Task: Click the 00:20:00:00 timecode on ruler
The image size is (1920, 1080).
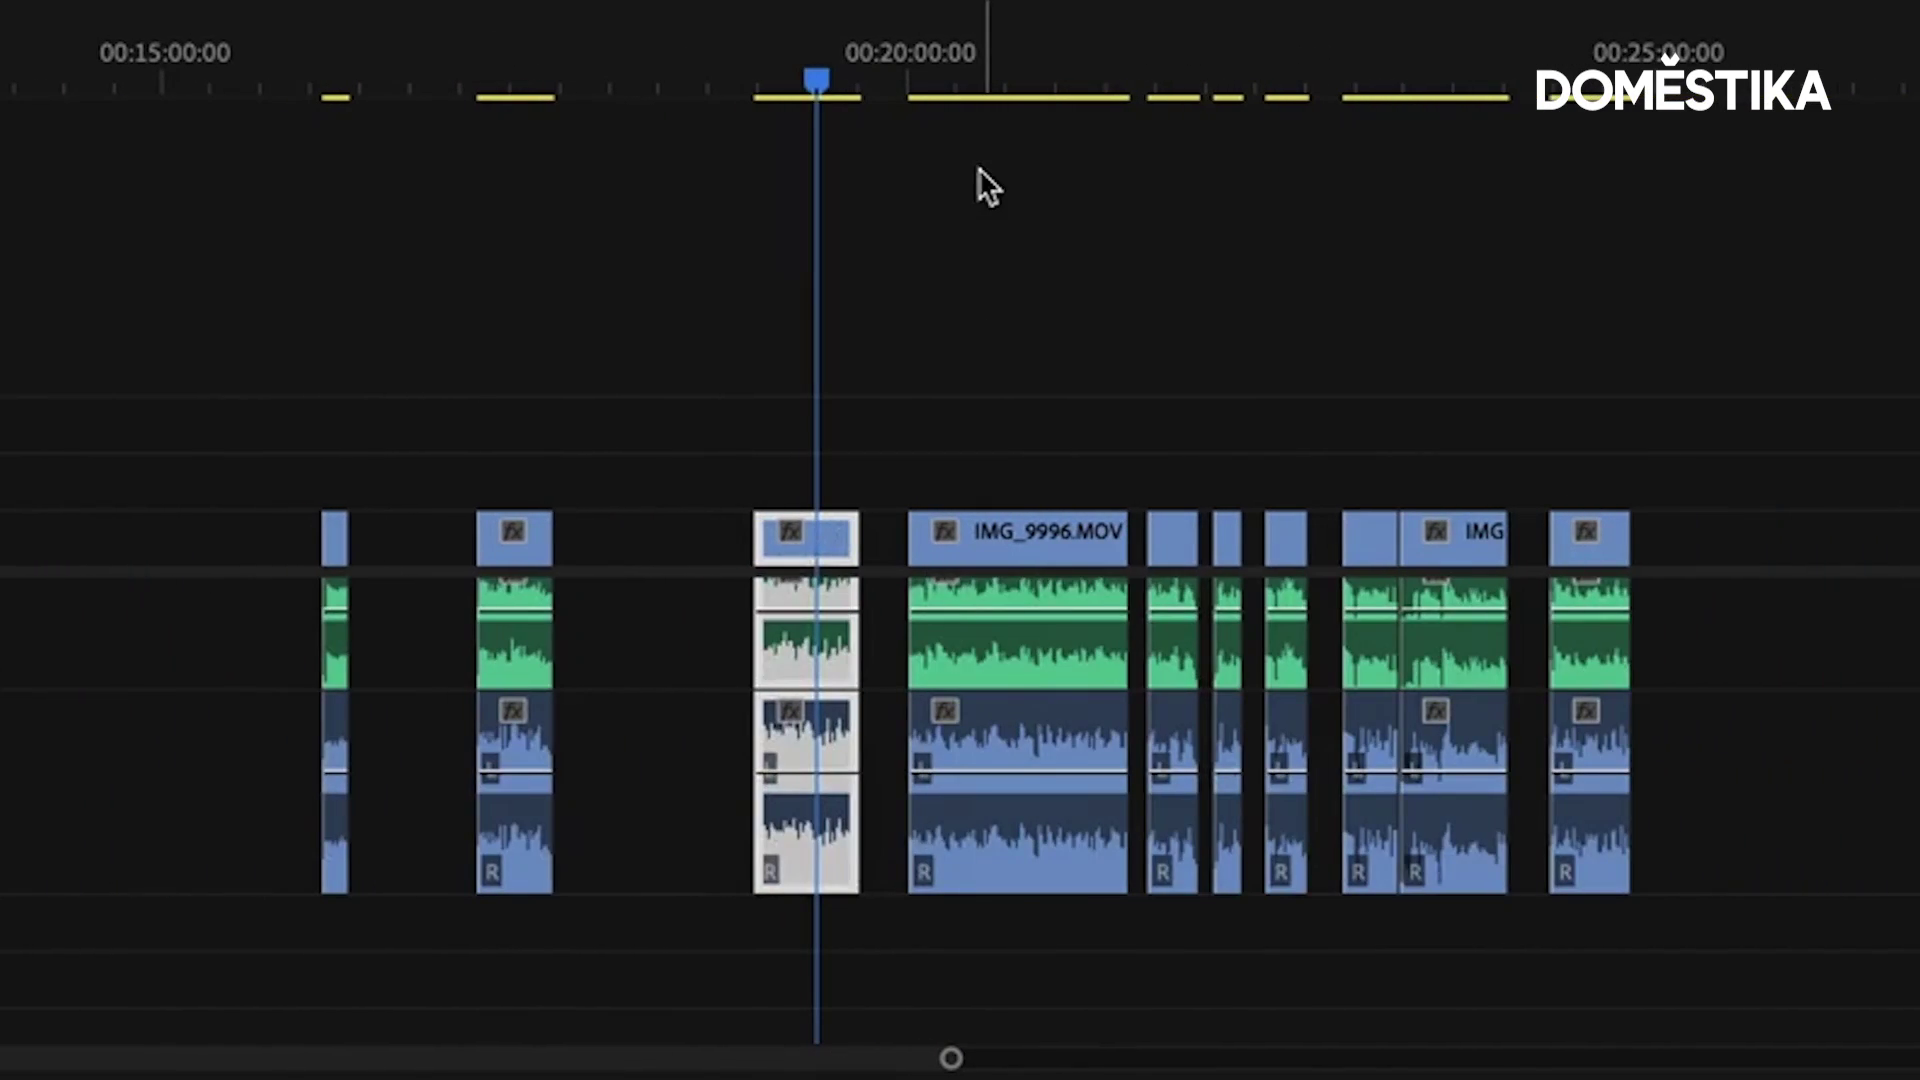Action: 909,53
